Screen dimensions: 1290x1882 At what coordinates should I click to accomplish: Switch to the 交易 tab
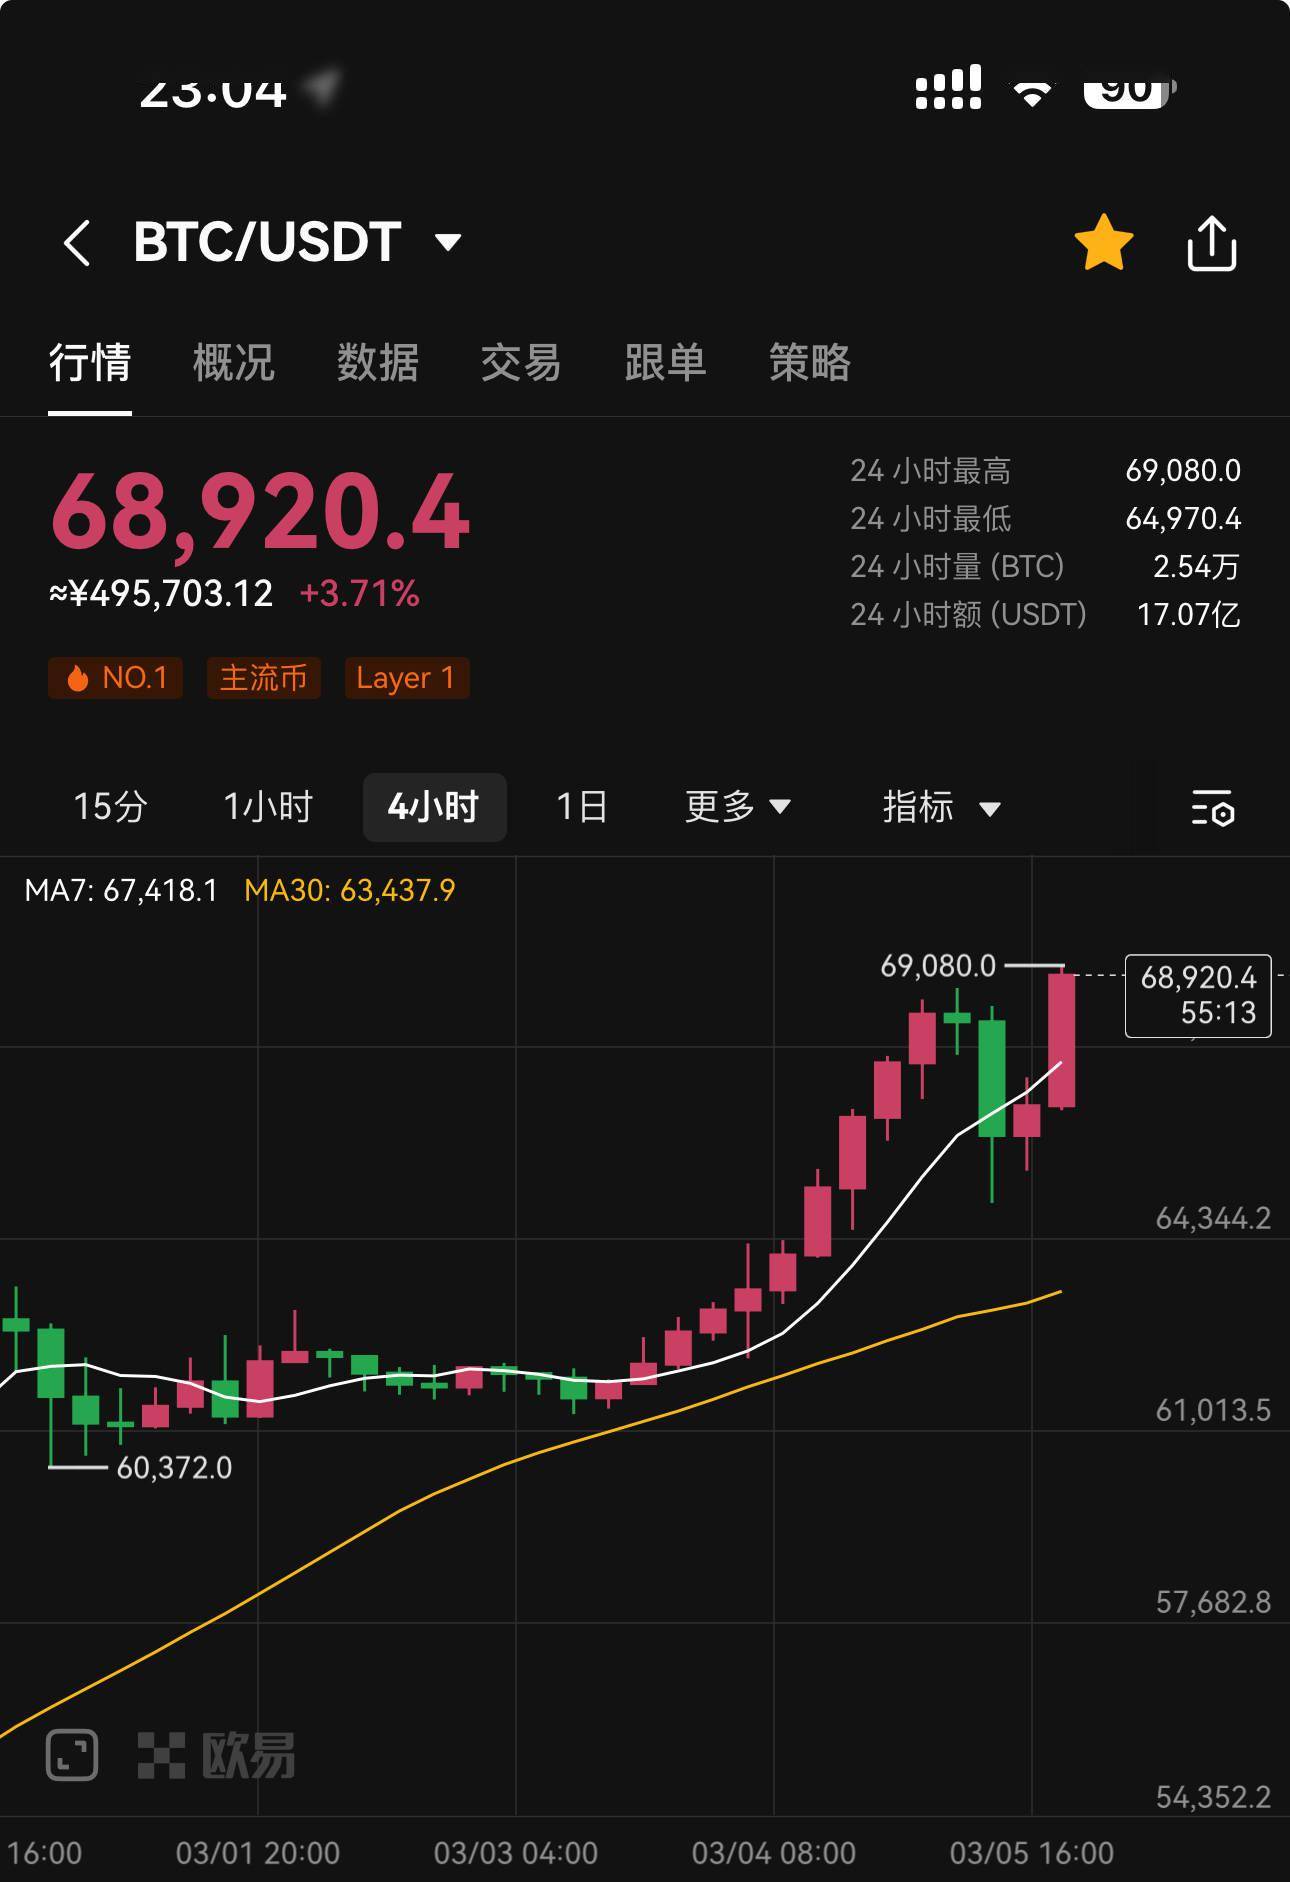[x=521, y=362]
